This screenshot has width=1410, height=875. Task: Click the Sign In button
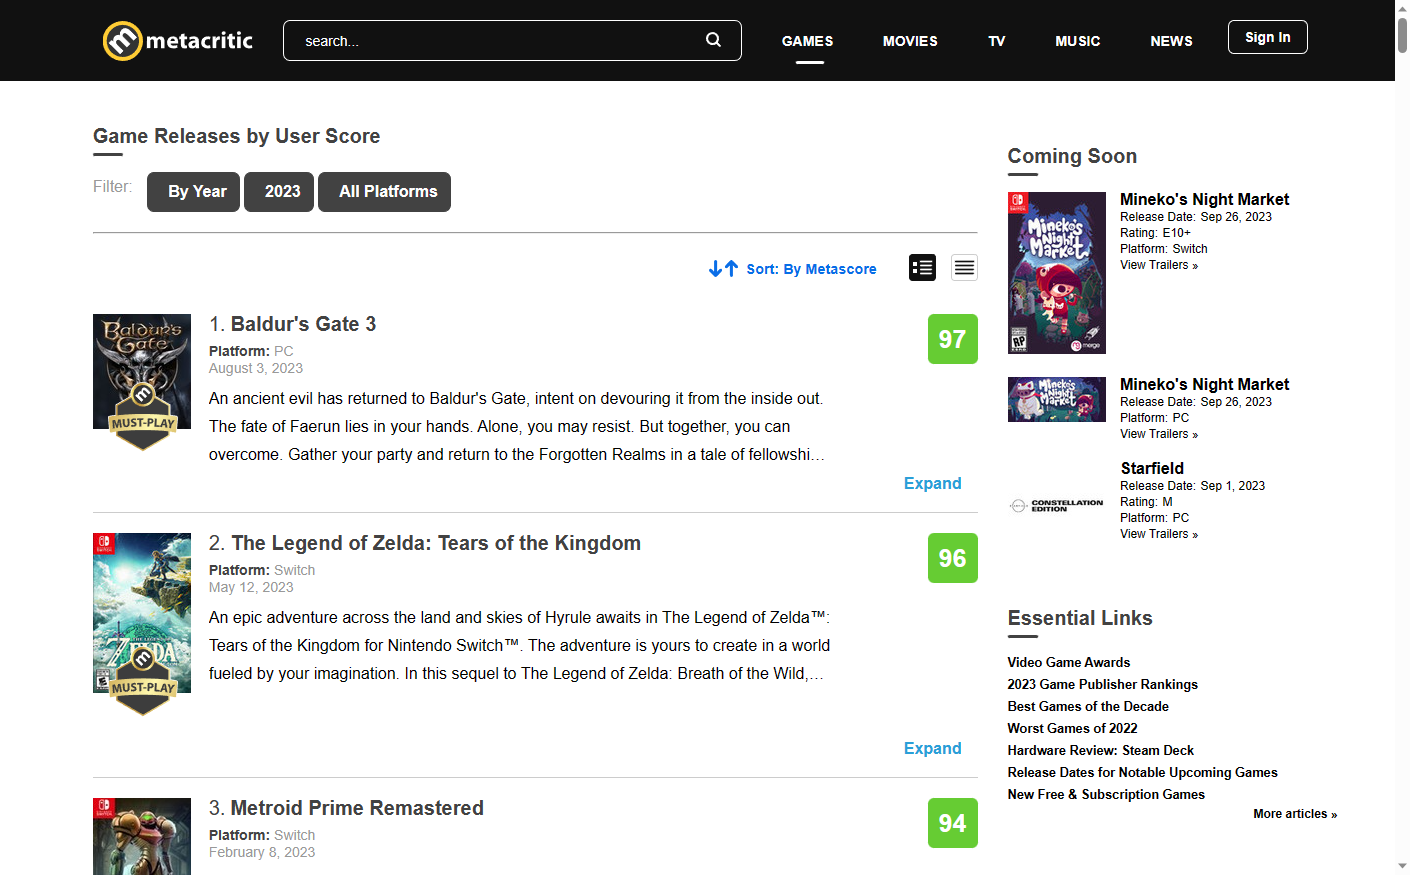(x=1267, y=37)
